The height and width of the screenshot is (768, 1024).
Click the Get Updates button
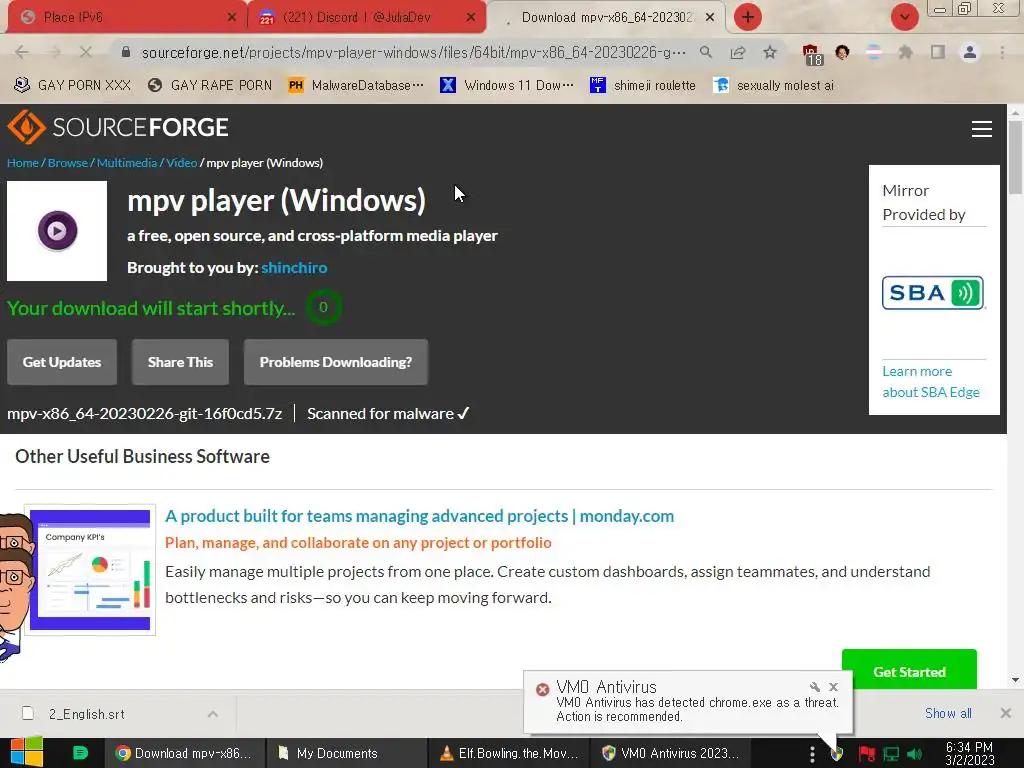pos(62,362)
